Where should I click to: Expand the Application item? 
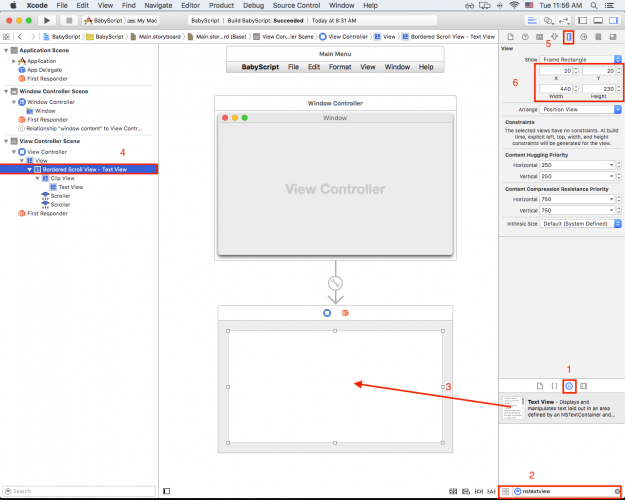coord(14,61)
